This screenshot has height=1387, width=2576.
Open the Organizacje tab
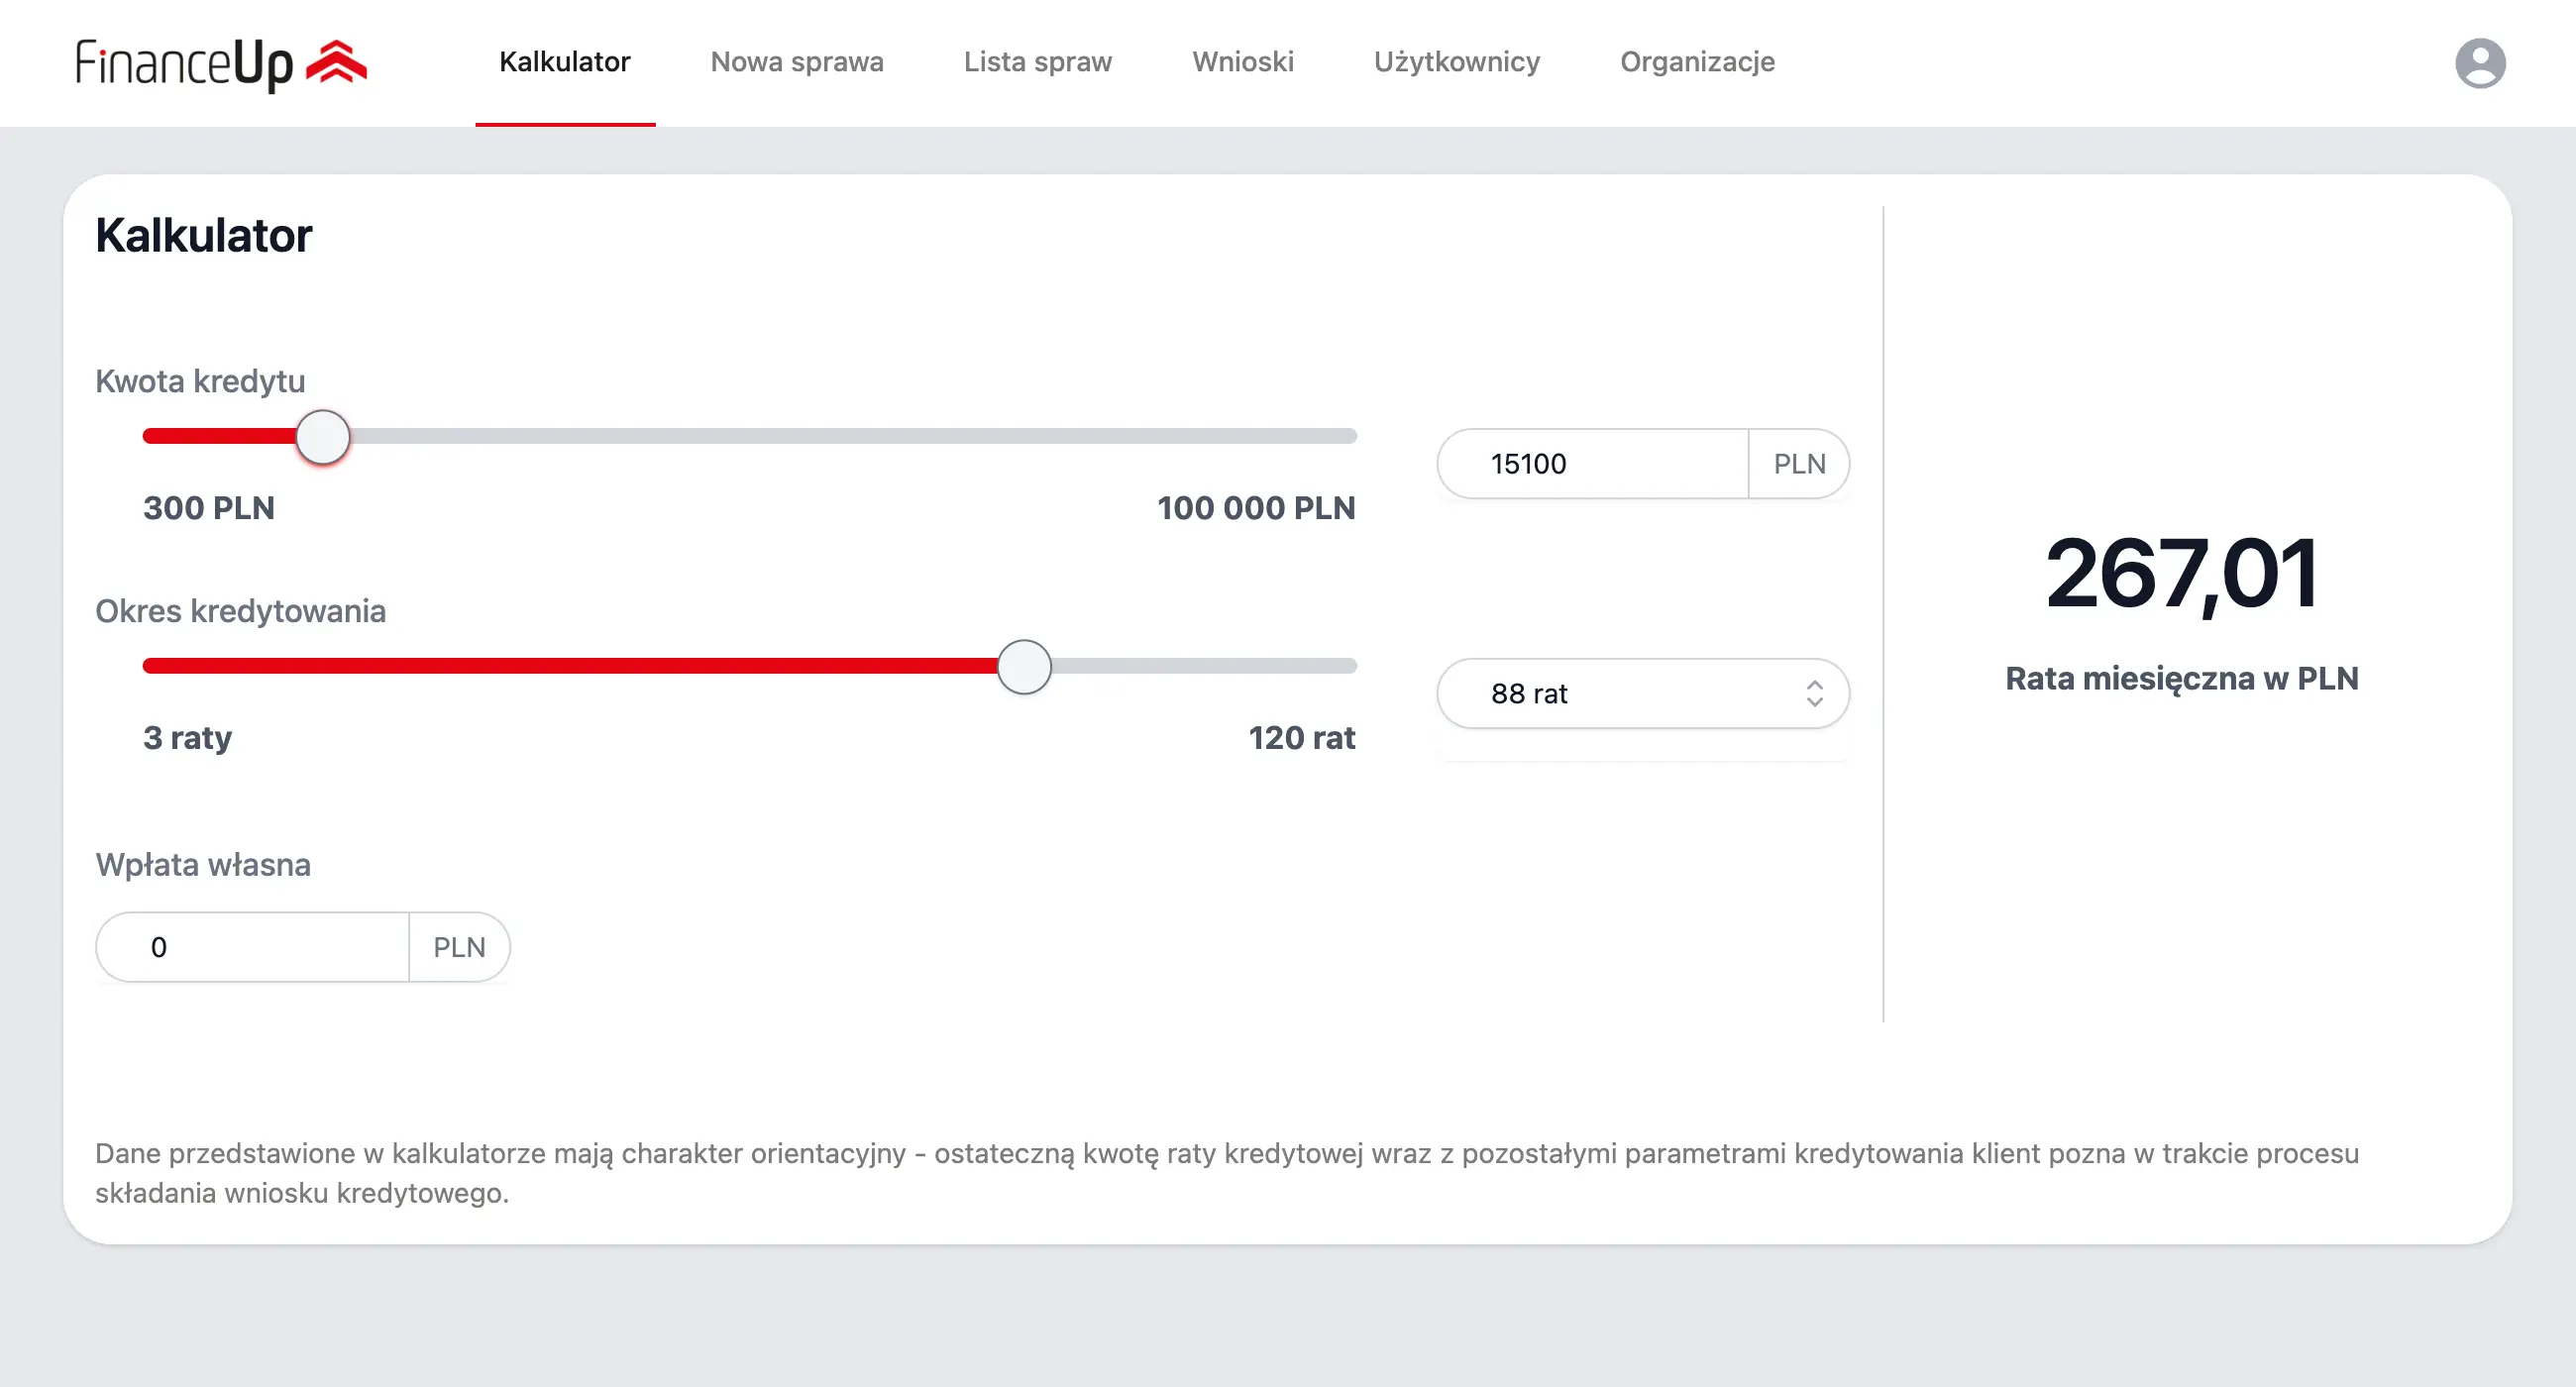click(x=1697, y=62)
